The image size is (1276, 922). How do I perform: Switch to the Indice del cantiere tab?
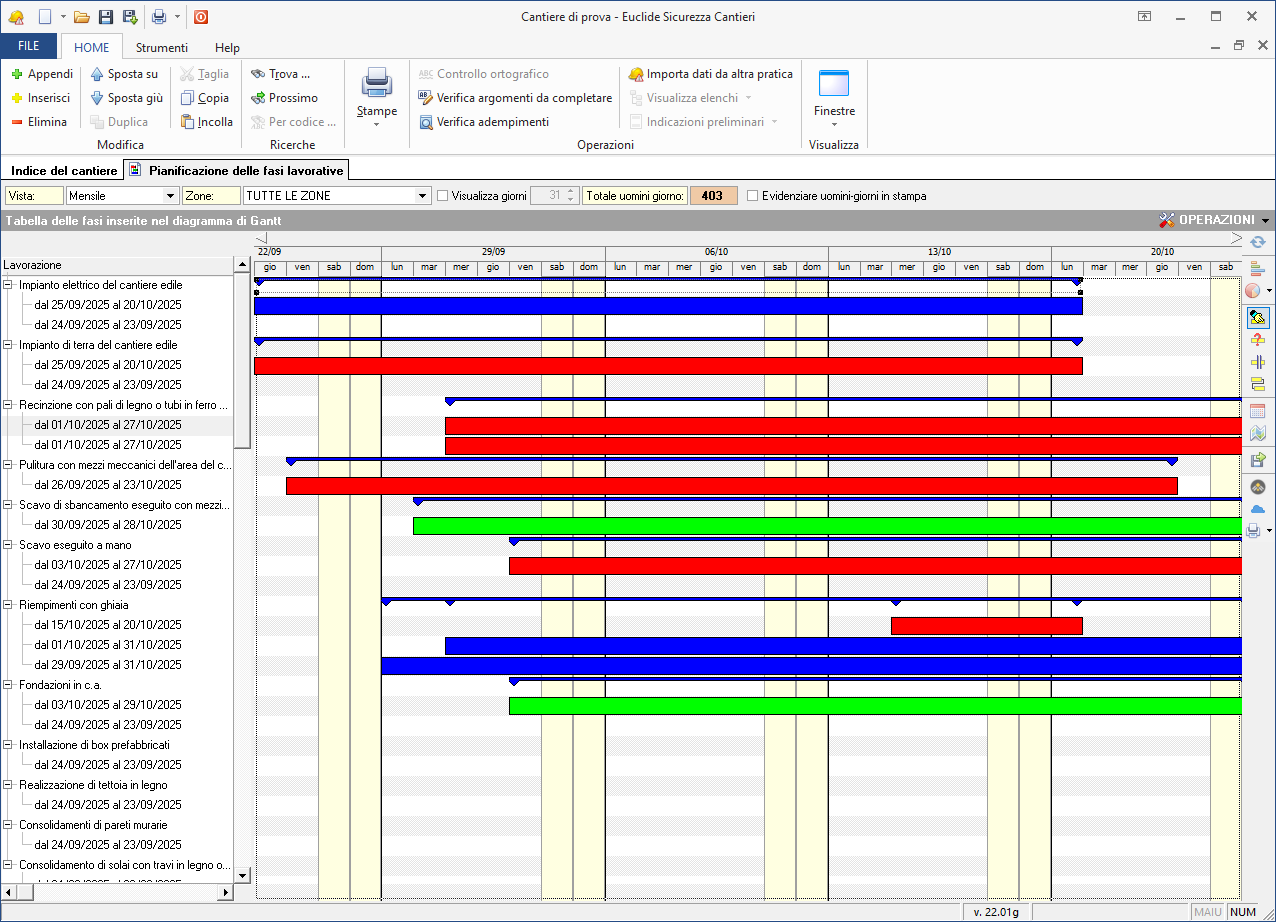click(64, 171)
